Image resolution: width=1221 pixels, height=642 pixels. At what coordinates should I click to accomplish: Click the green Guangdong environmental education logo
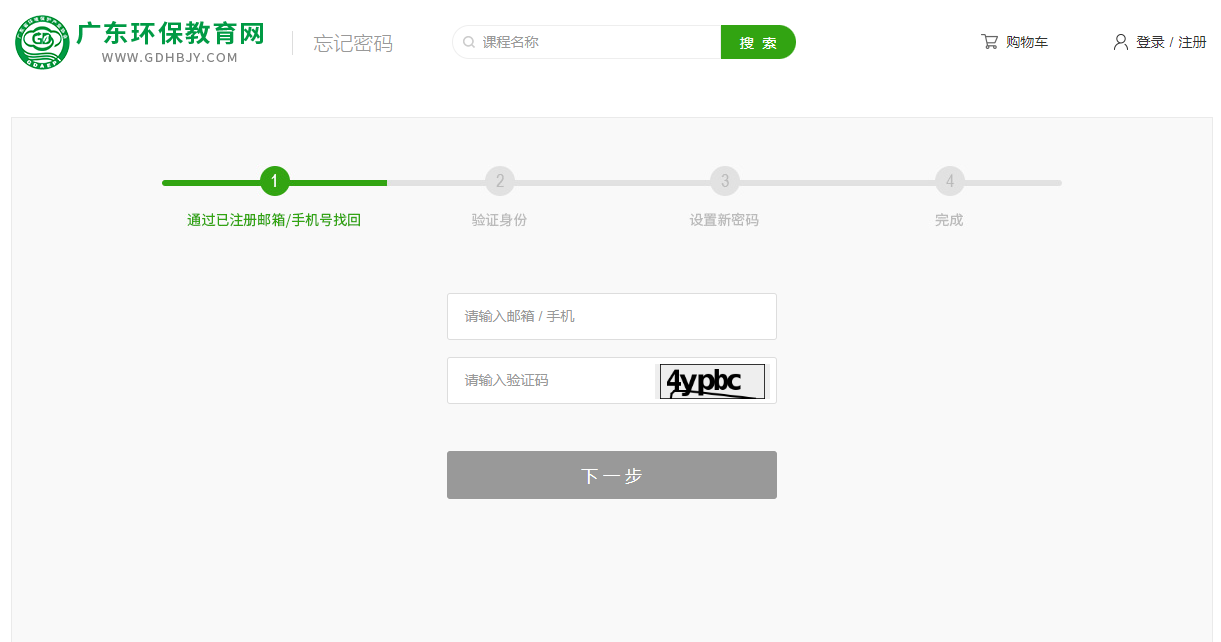pos(42,42)
